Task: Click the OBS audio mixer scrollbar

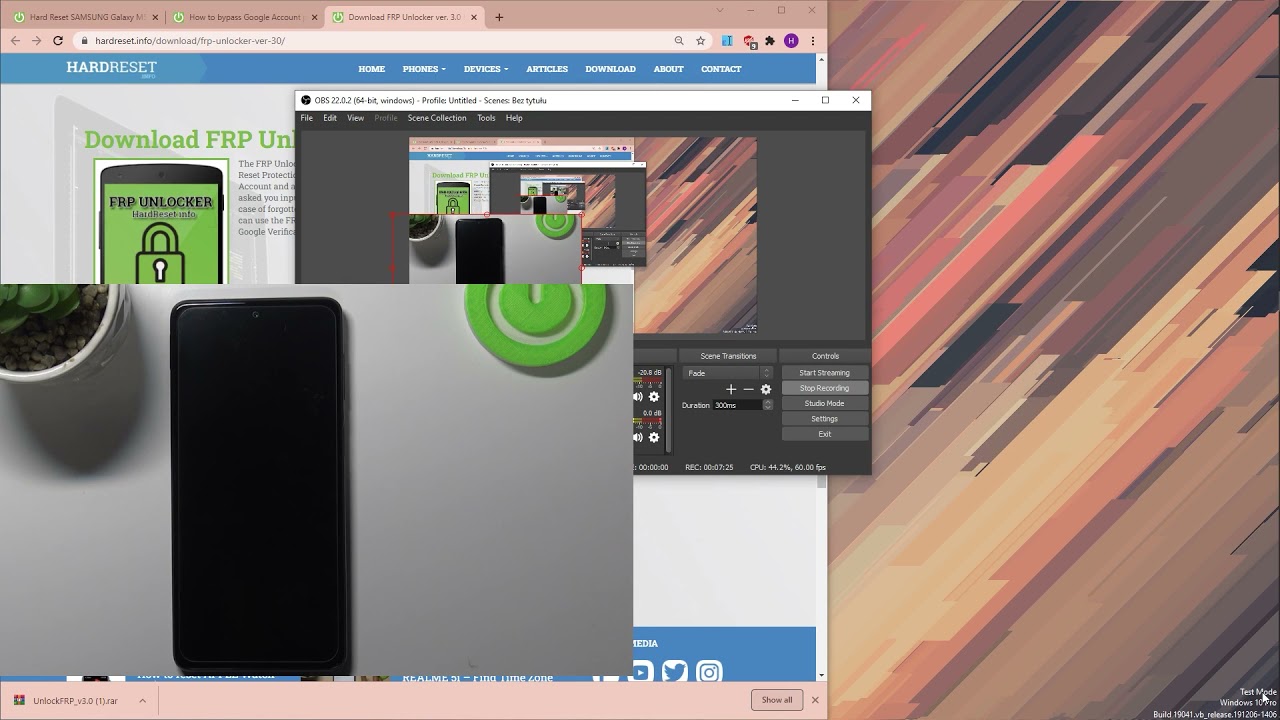Action: [x=668, y=410]
